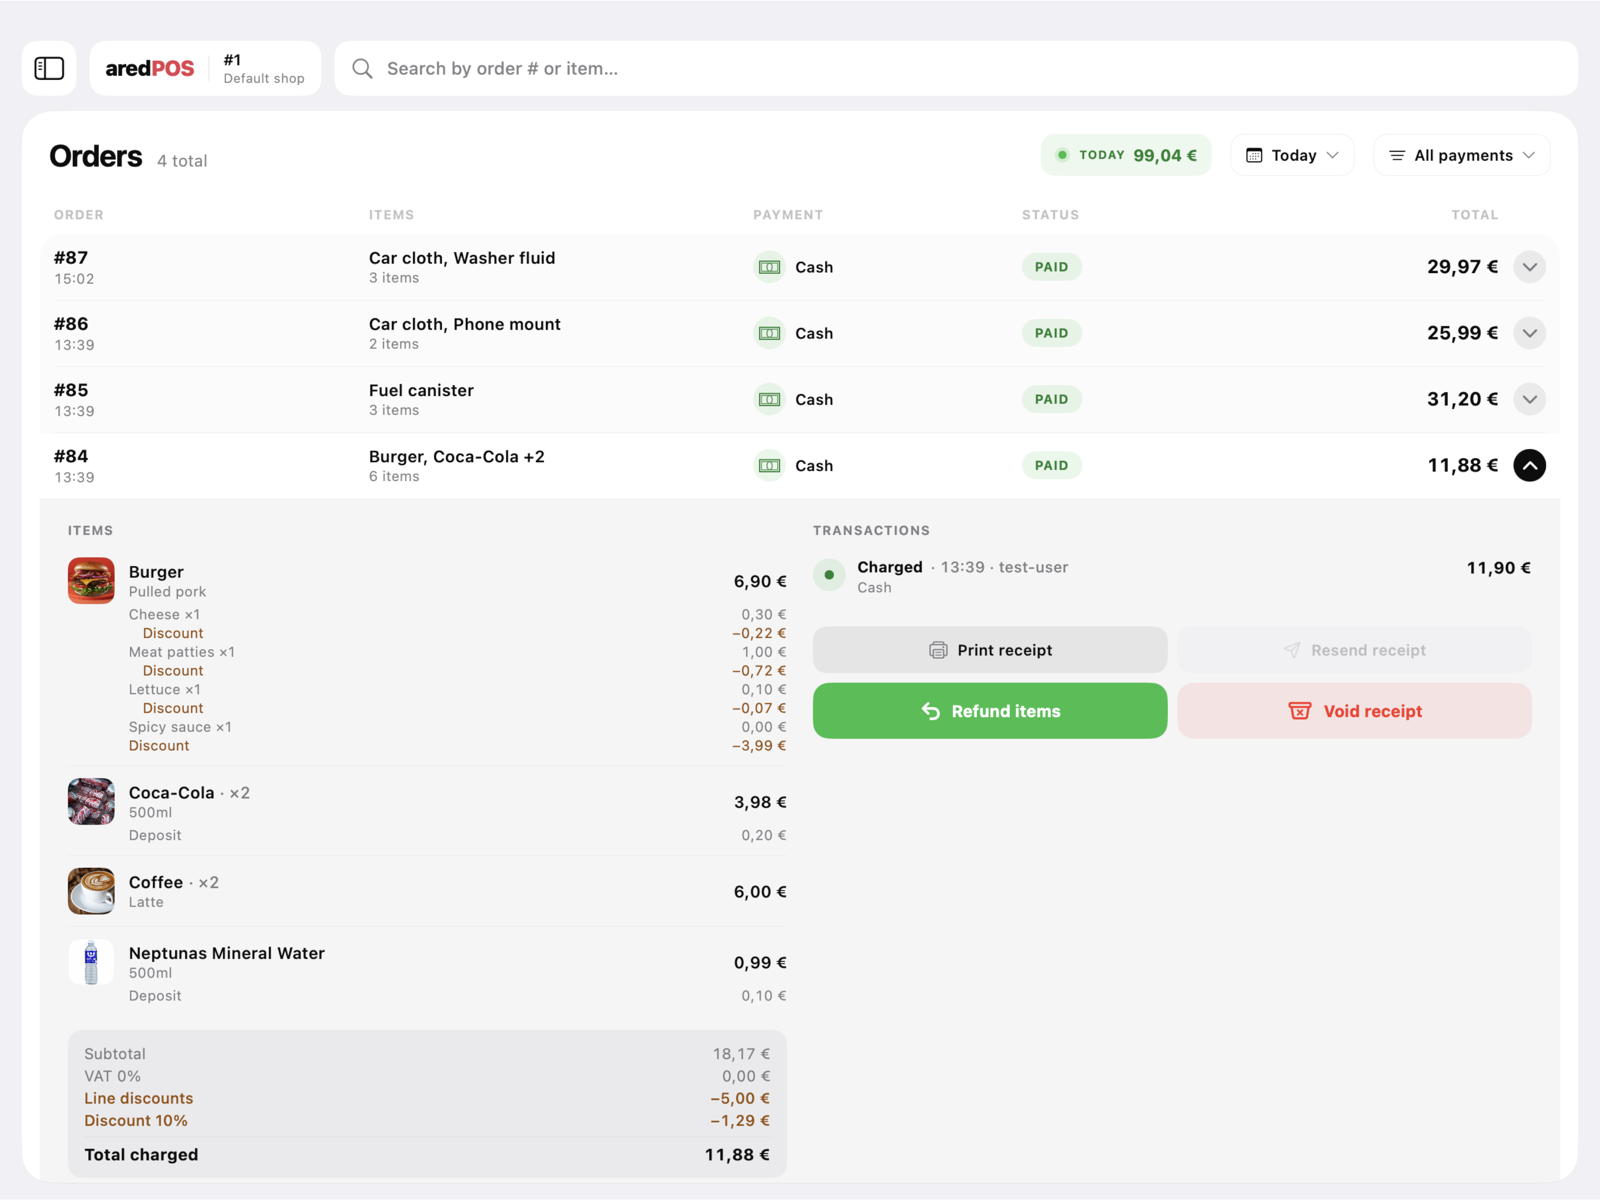Screen dimensions: 1600x1200
Task: Click the green Refund items button
Action: coord(990,711)
